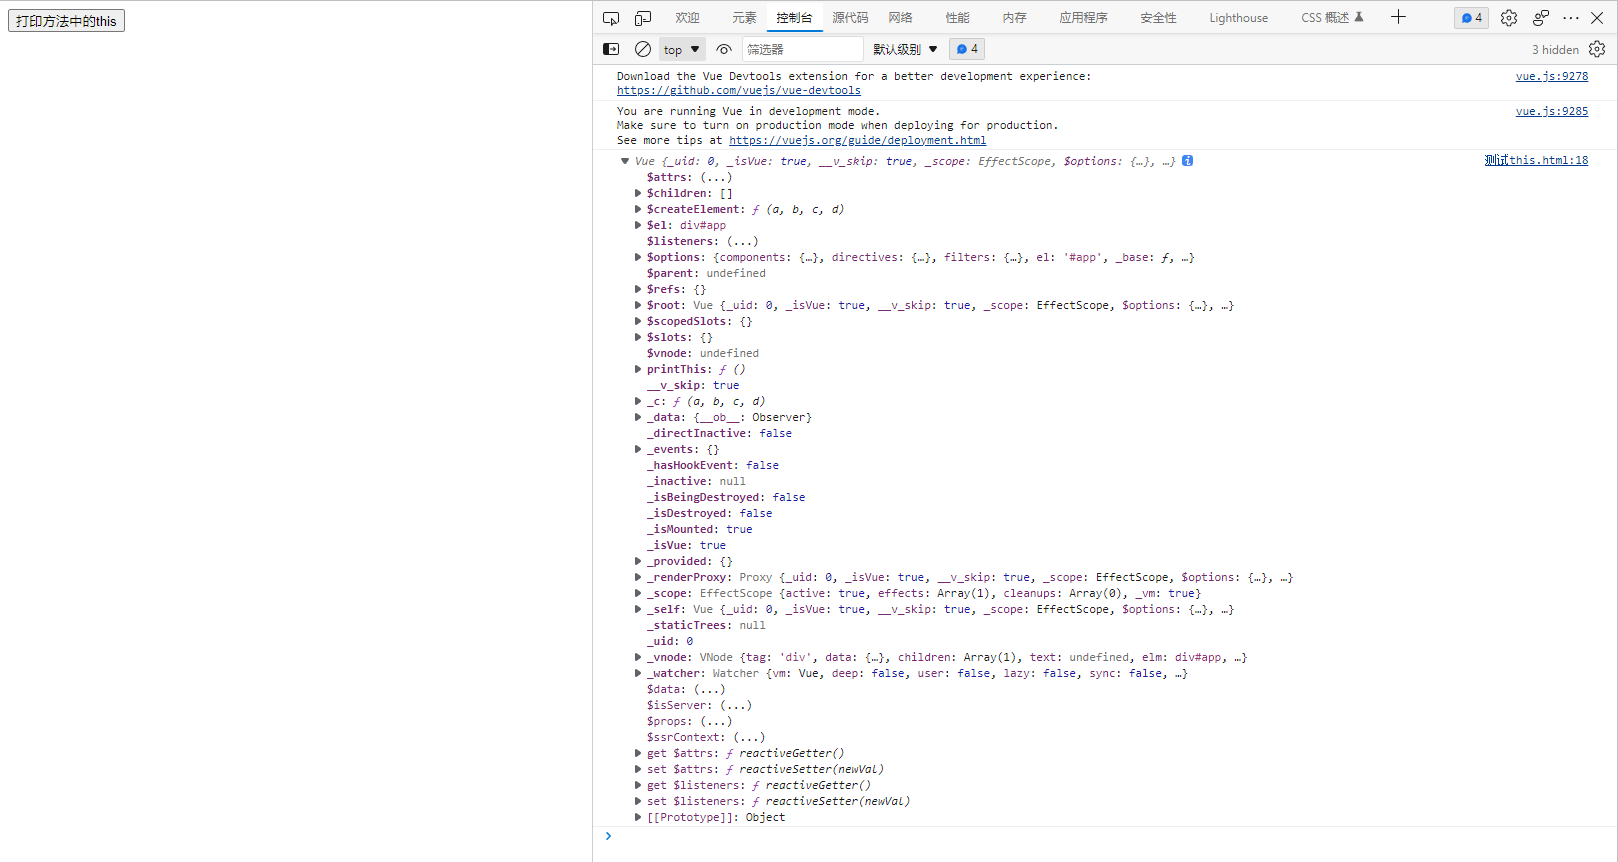Expand the $root Vue property

(638, 305)
